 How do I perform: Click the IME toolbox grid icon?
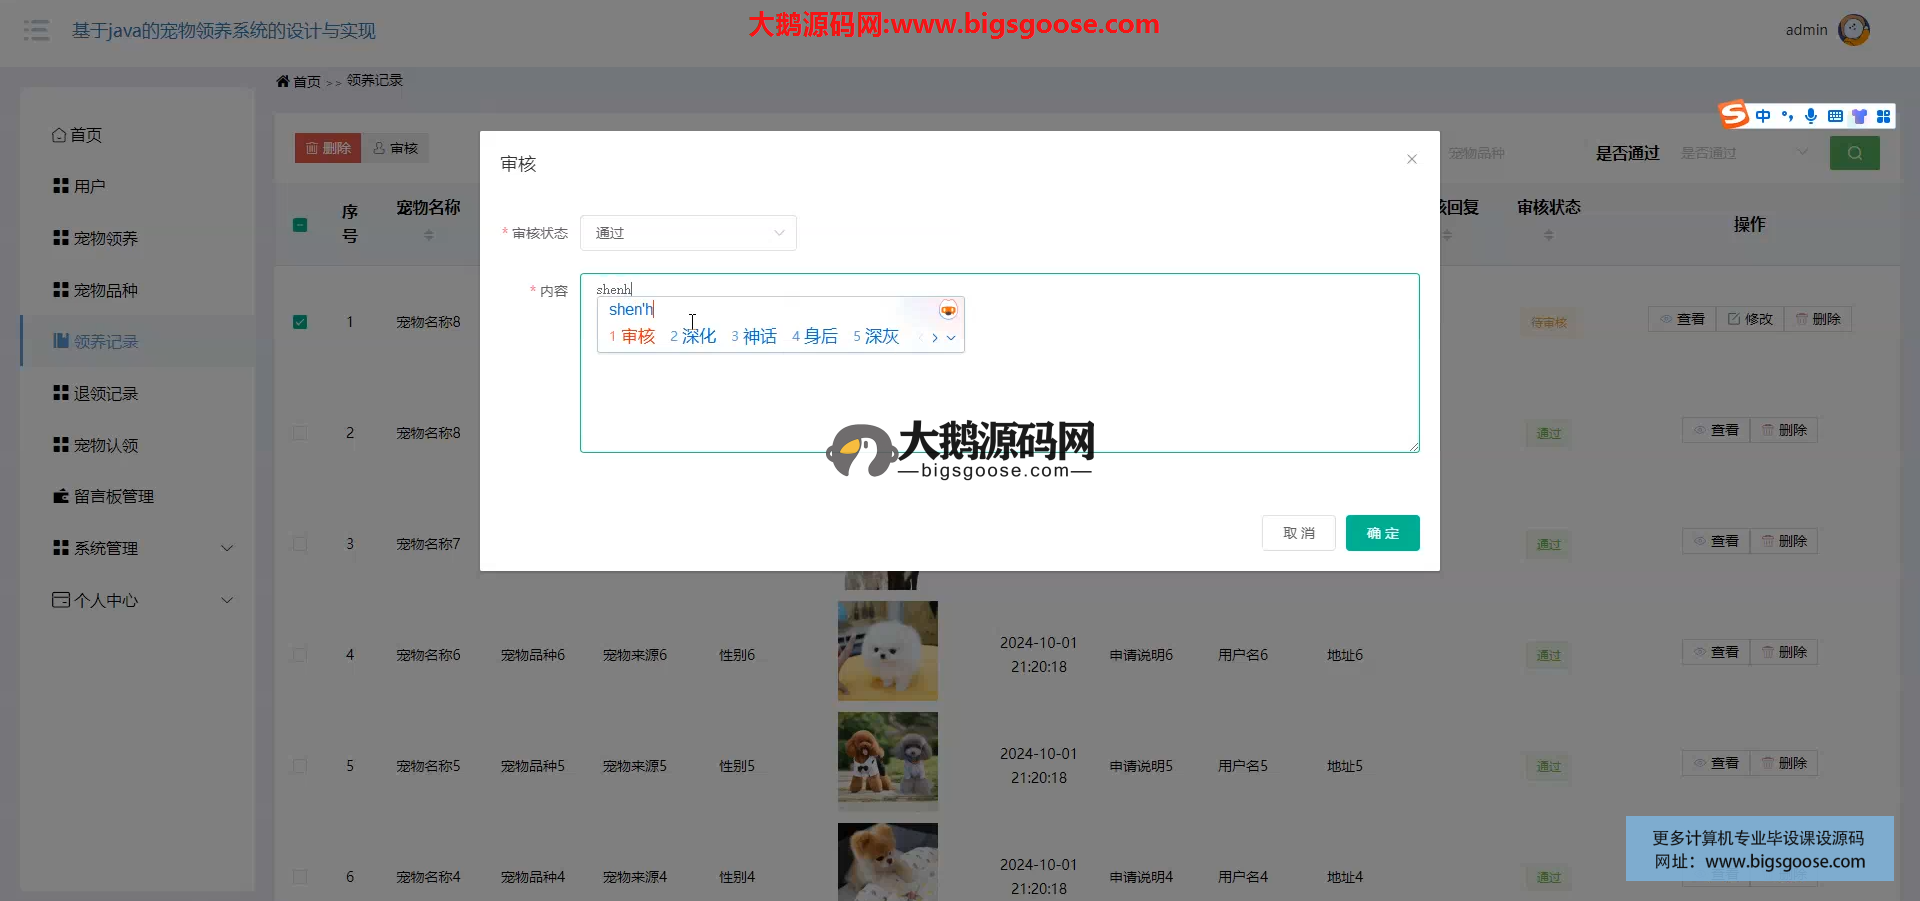(x=1883, y=116)
